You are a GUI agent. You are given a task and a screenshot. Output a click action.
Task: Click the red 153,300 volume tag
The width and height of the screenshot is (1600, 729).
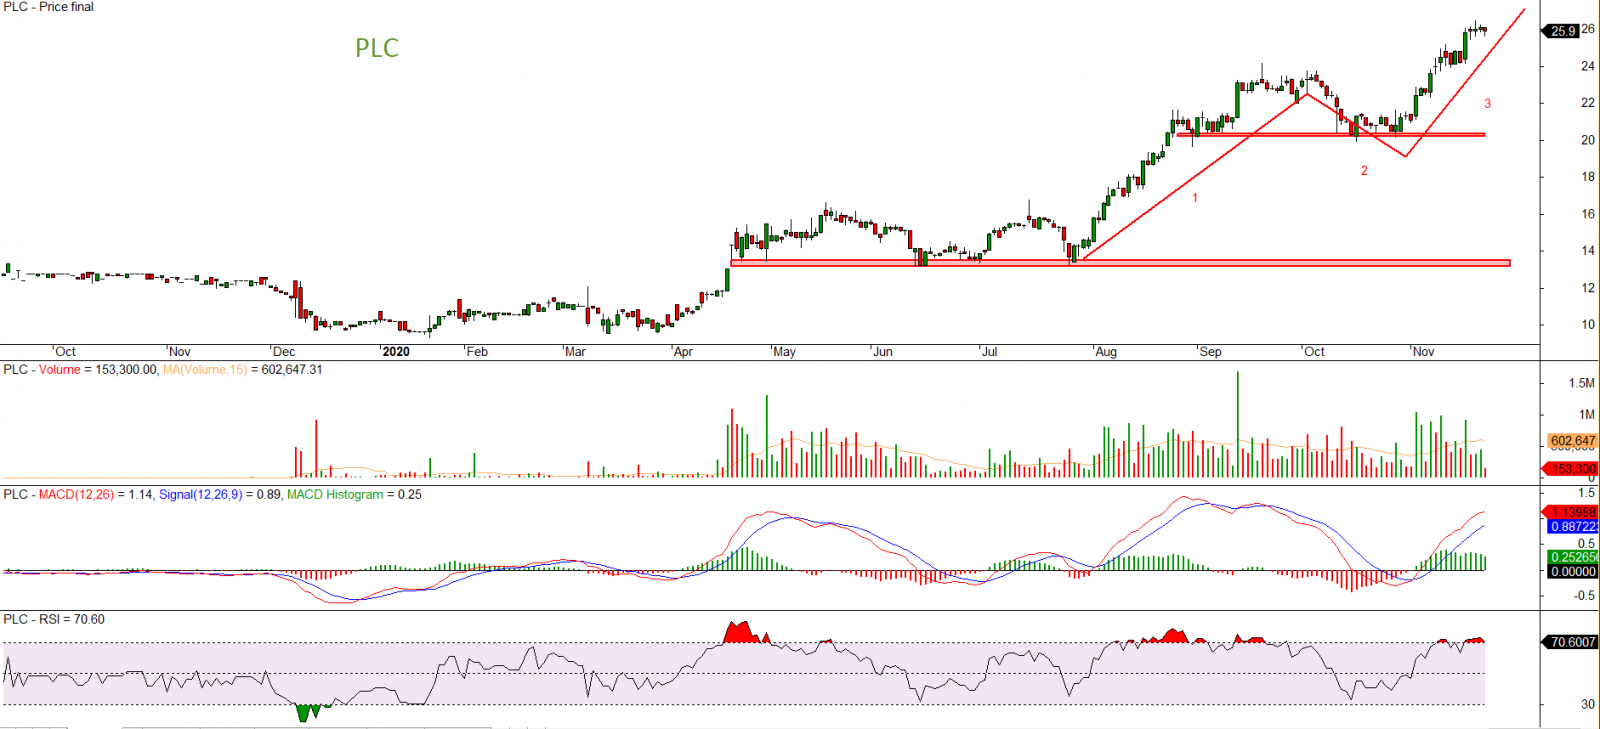(1572, 469)
